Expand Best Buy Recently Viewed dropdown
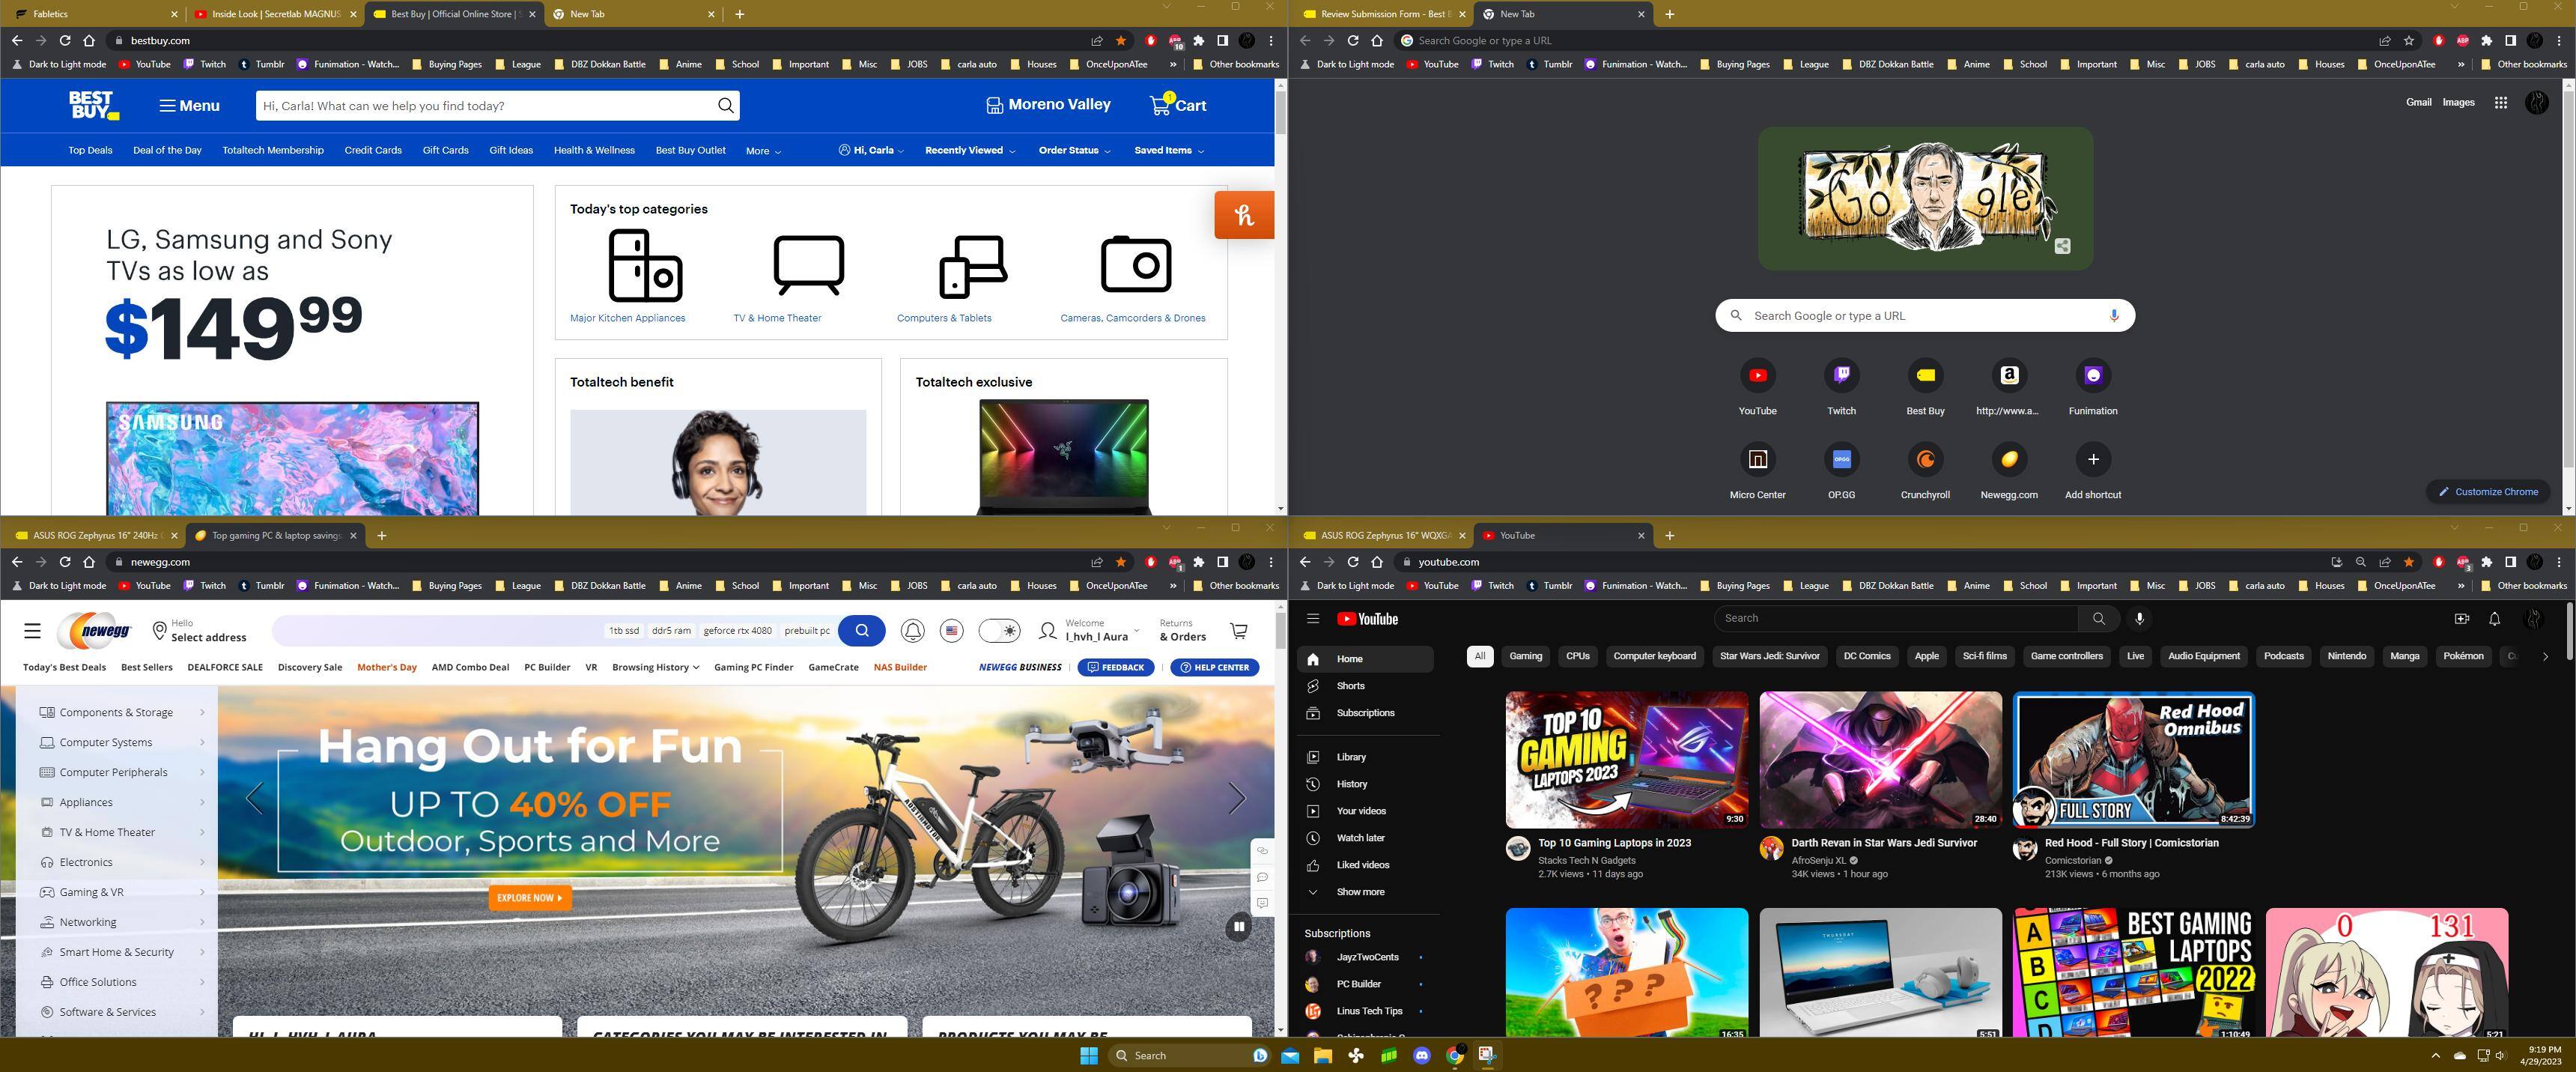 coord(969,150)
